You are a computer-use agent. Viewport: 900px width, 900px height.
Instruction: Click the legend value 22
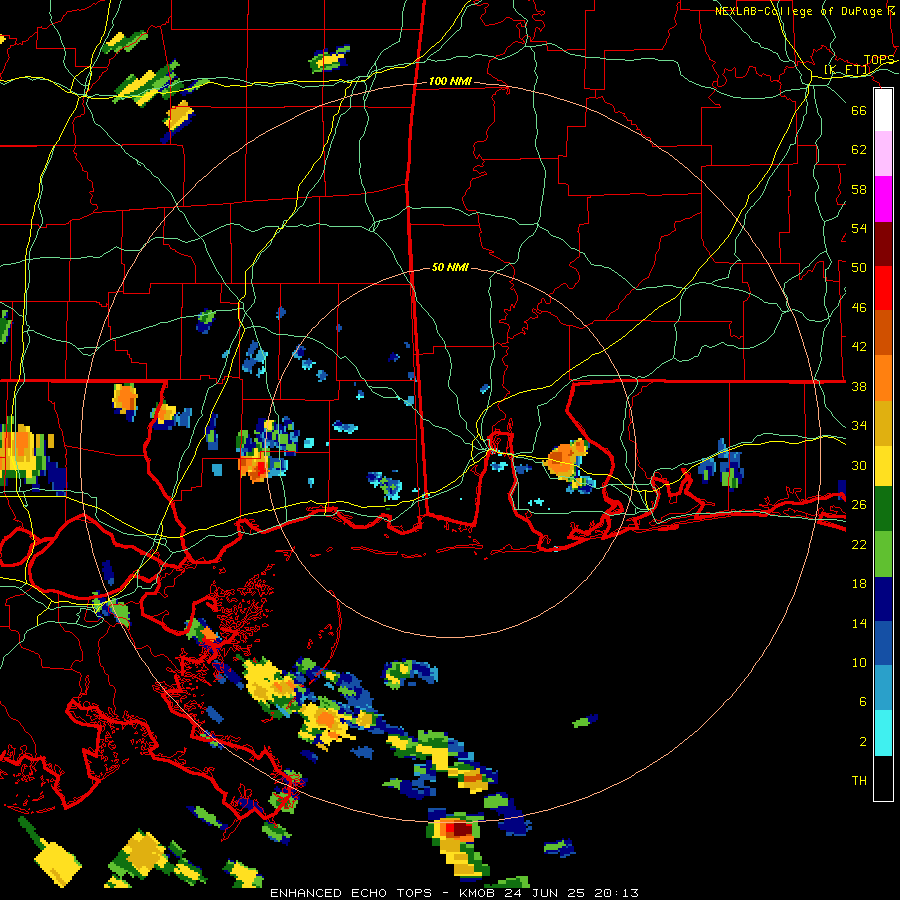pos(859,544)
